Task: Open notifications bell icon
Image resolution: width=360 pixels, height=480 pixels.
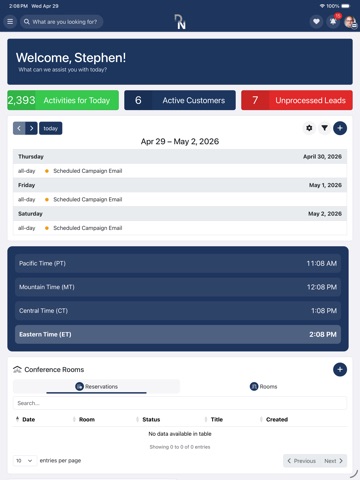Action: (333, 22)
